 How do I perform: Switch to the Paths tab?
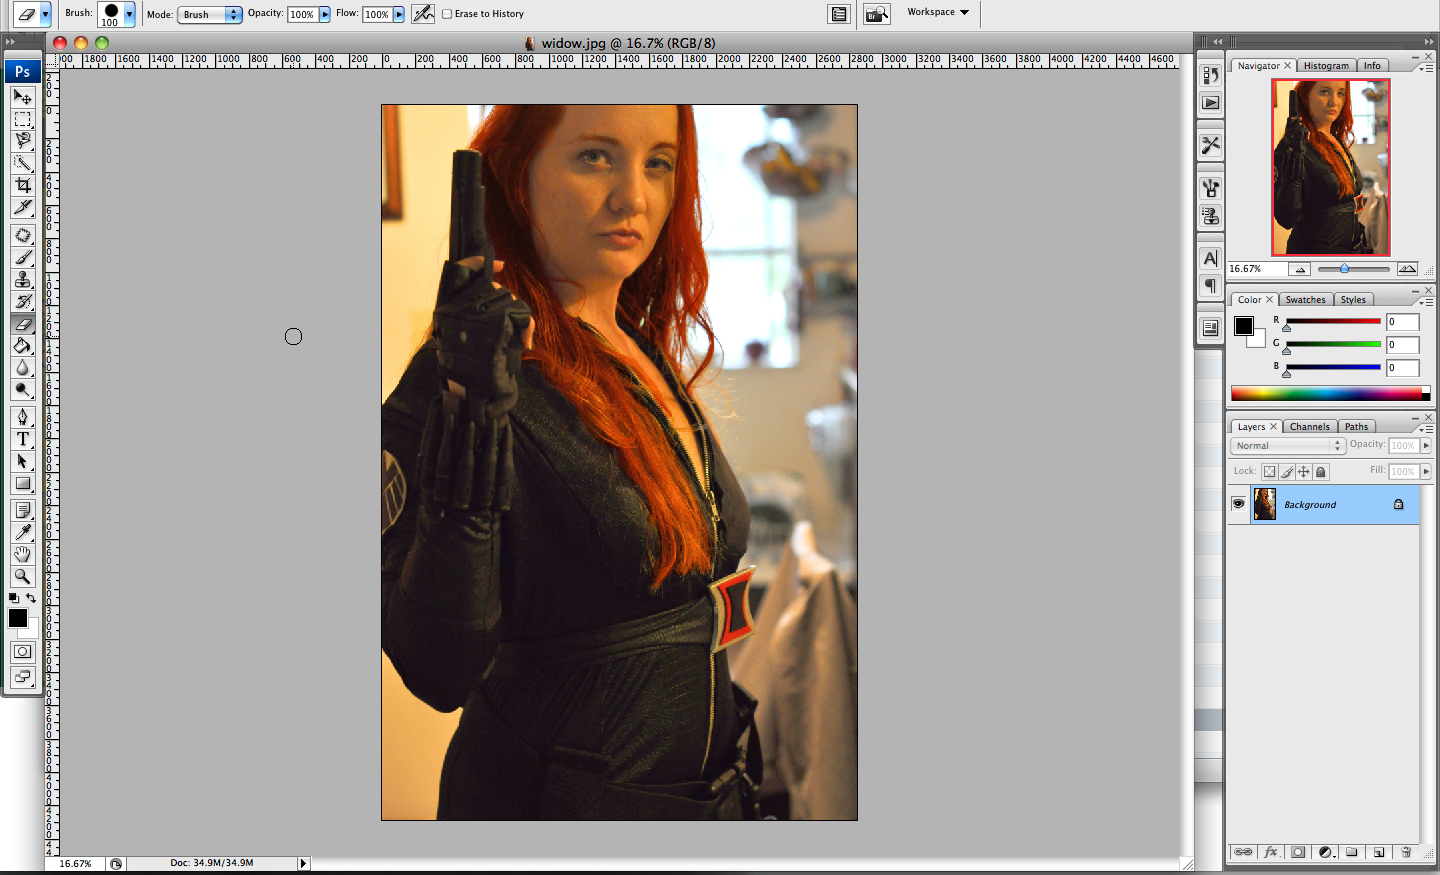coord(1356,427)
